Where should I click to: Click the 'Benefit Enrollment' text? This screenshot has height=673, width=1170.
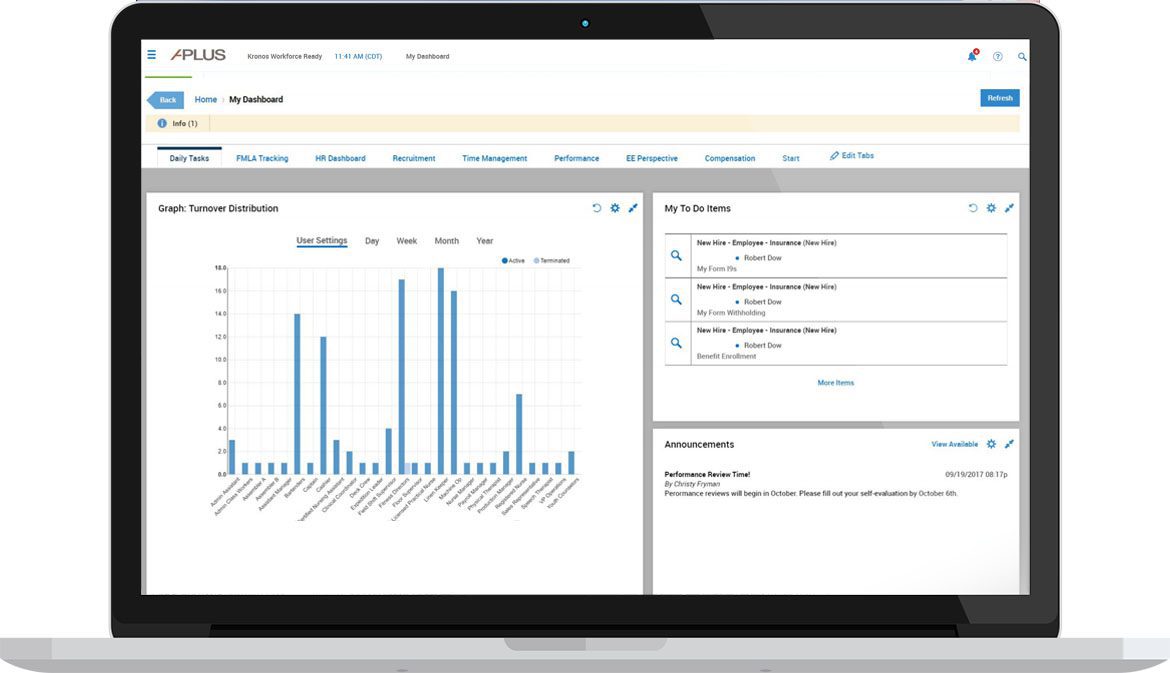click(726, 356)
